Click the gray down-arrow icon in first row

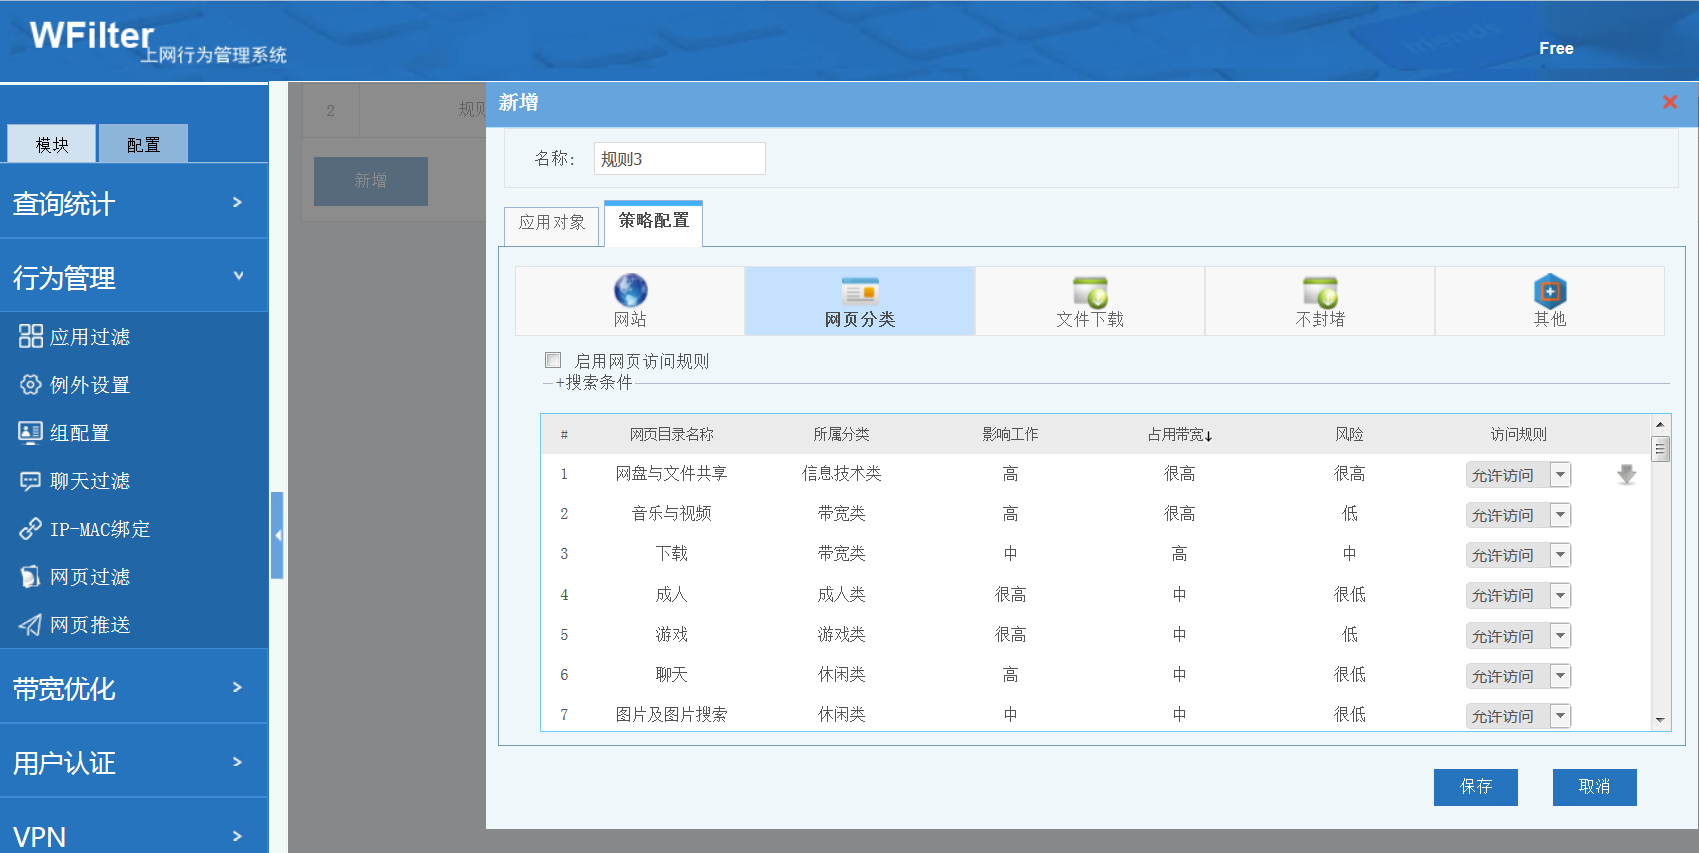click(1626, 475)
